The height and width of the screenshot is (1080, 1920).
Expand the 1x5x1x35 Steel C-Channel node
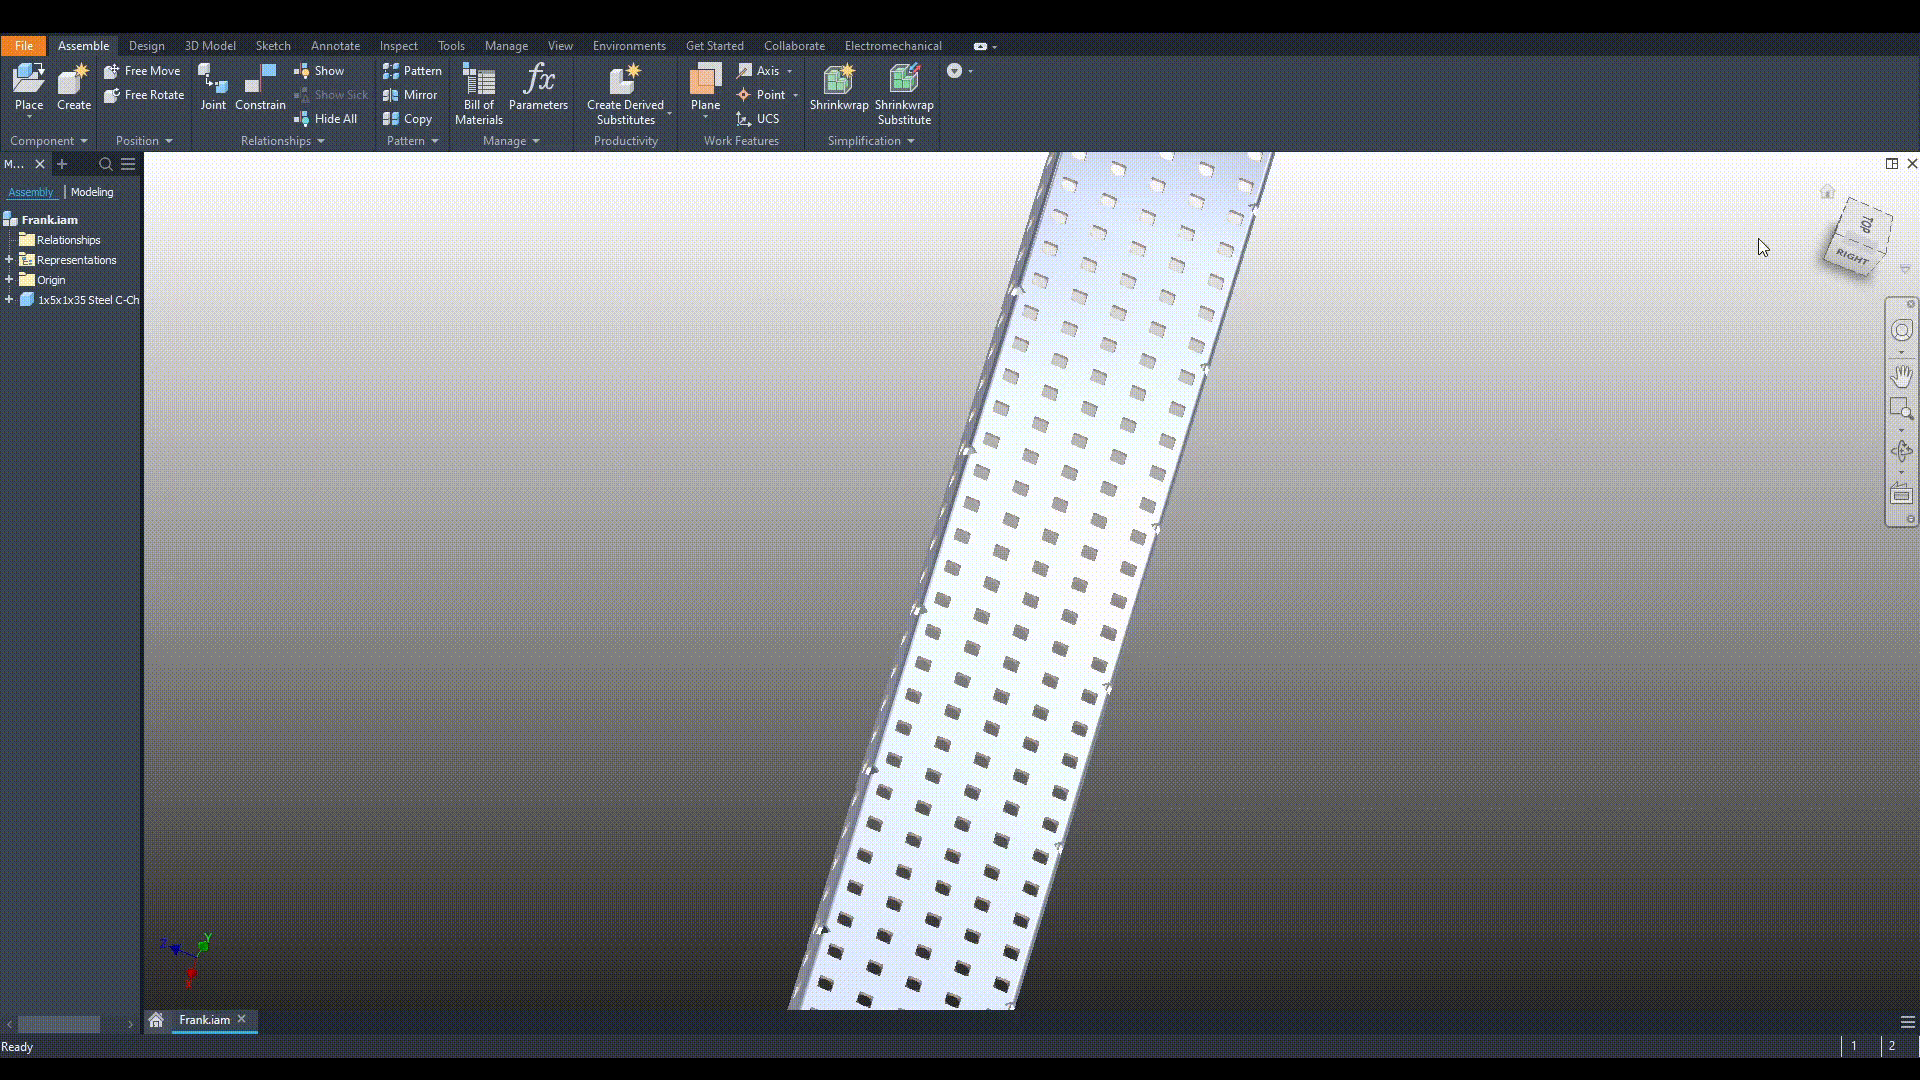click(9, 300)
